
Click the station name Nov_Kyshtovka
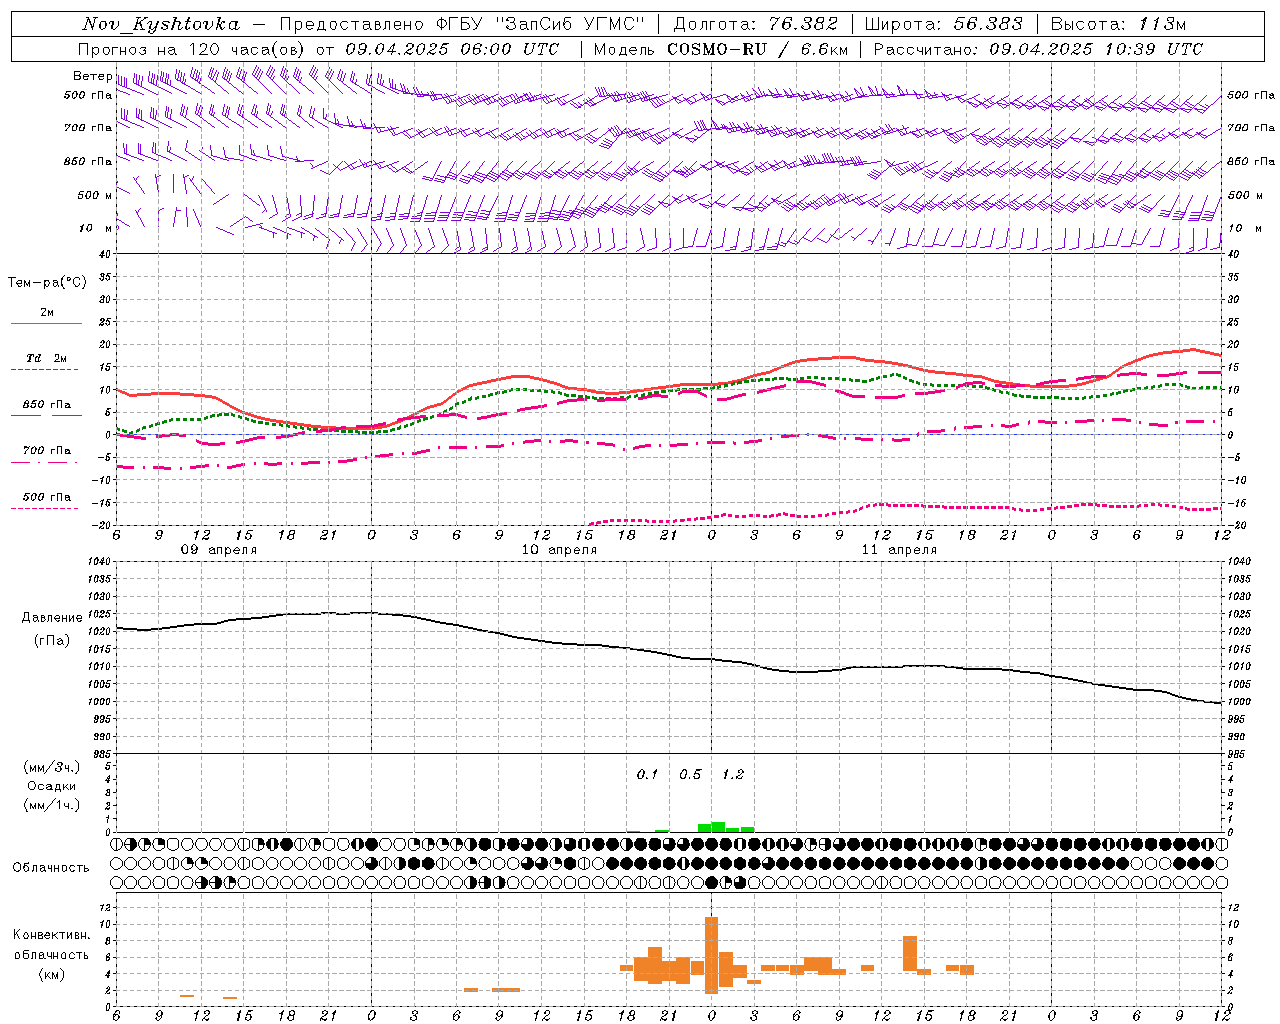click(x=161, y=24)
